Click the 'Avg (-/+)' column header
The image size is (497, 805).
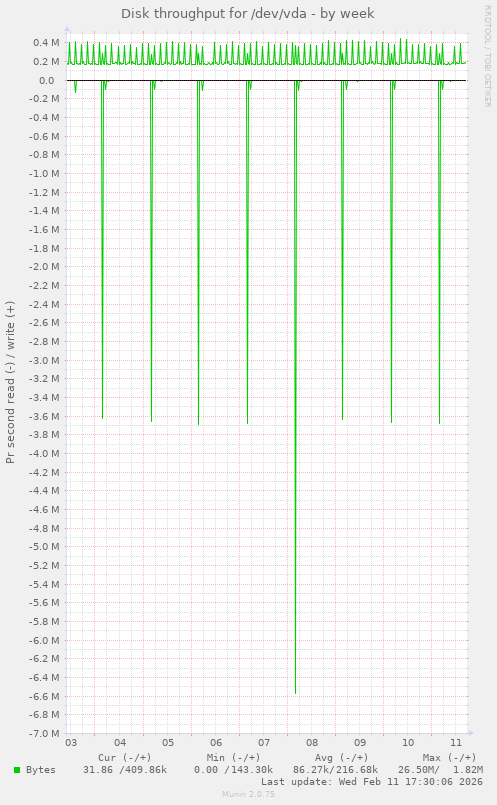point(342,758)
